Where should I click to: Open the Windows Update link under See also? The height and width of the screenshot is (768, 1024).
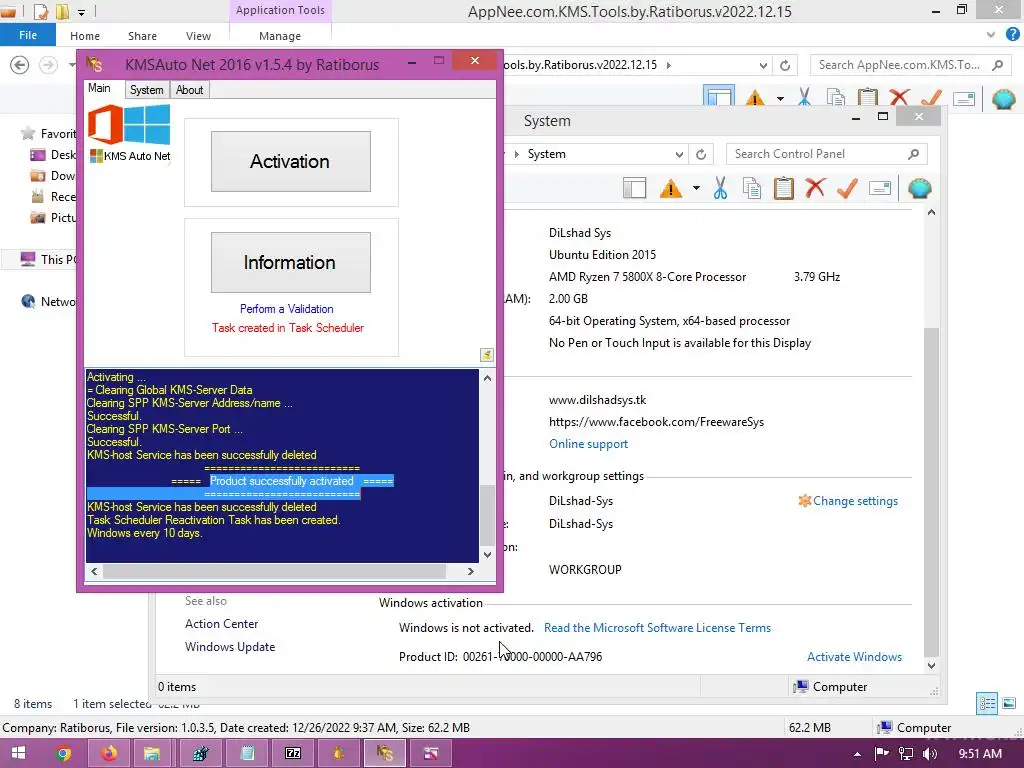pyautogui.click(x=230, y=647)
